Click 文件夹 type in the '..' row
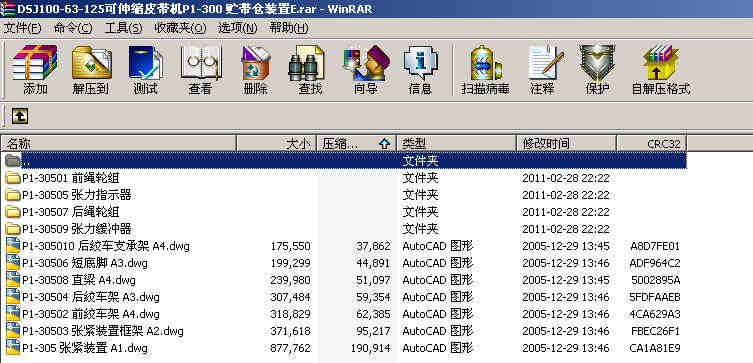The image size is (753, 363). click(x=420, y=161)
